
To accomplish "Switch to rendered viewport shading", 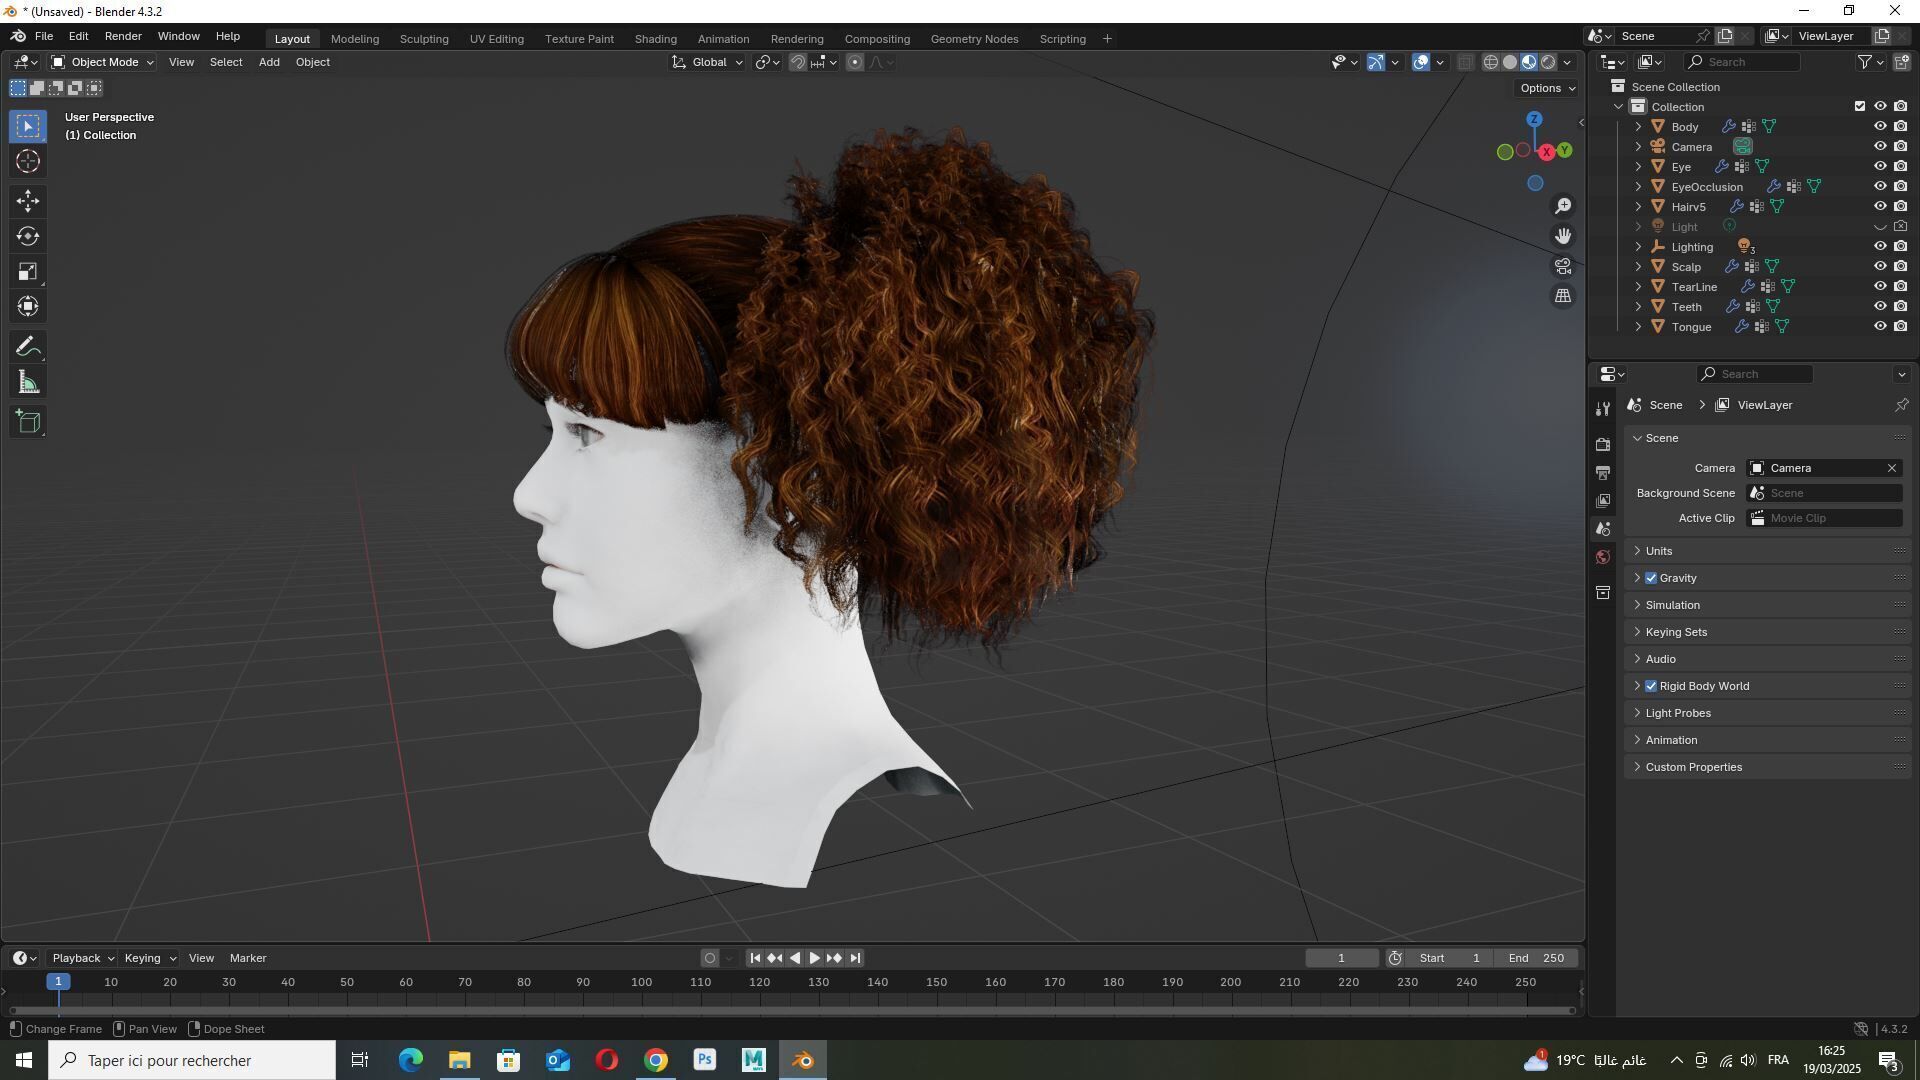I will click(x=1548, y=62).
